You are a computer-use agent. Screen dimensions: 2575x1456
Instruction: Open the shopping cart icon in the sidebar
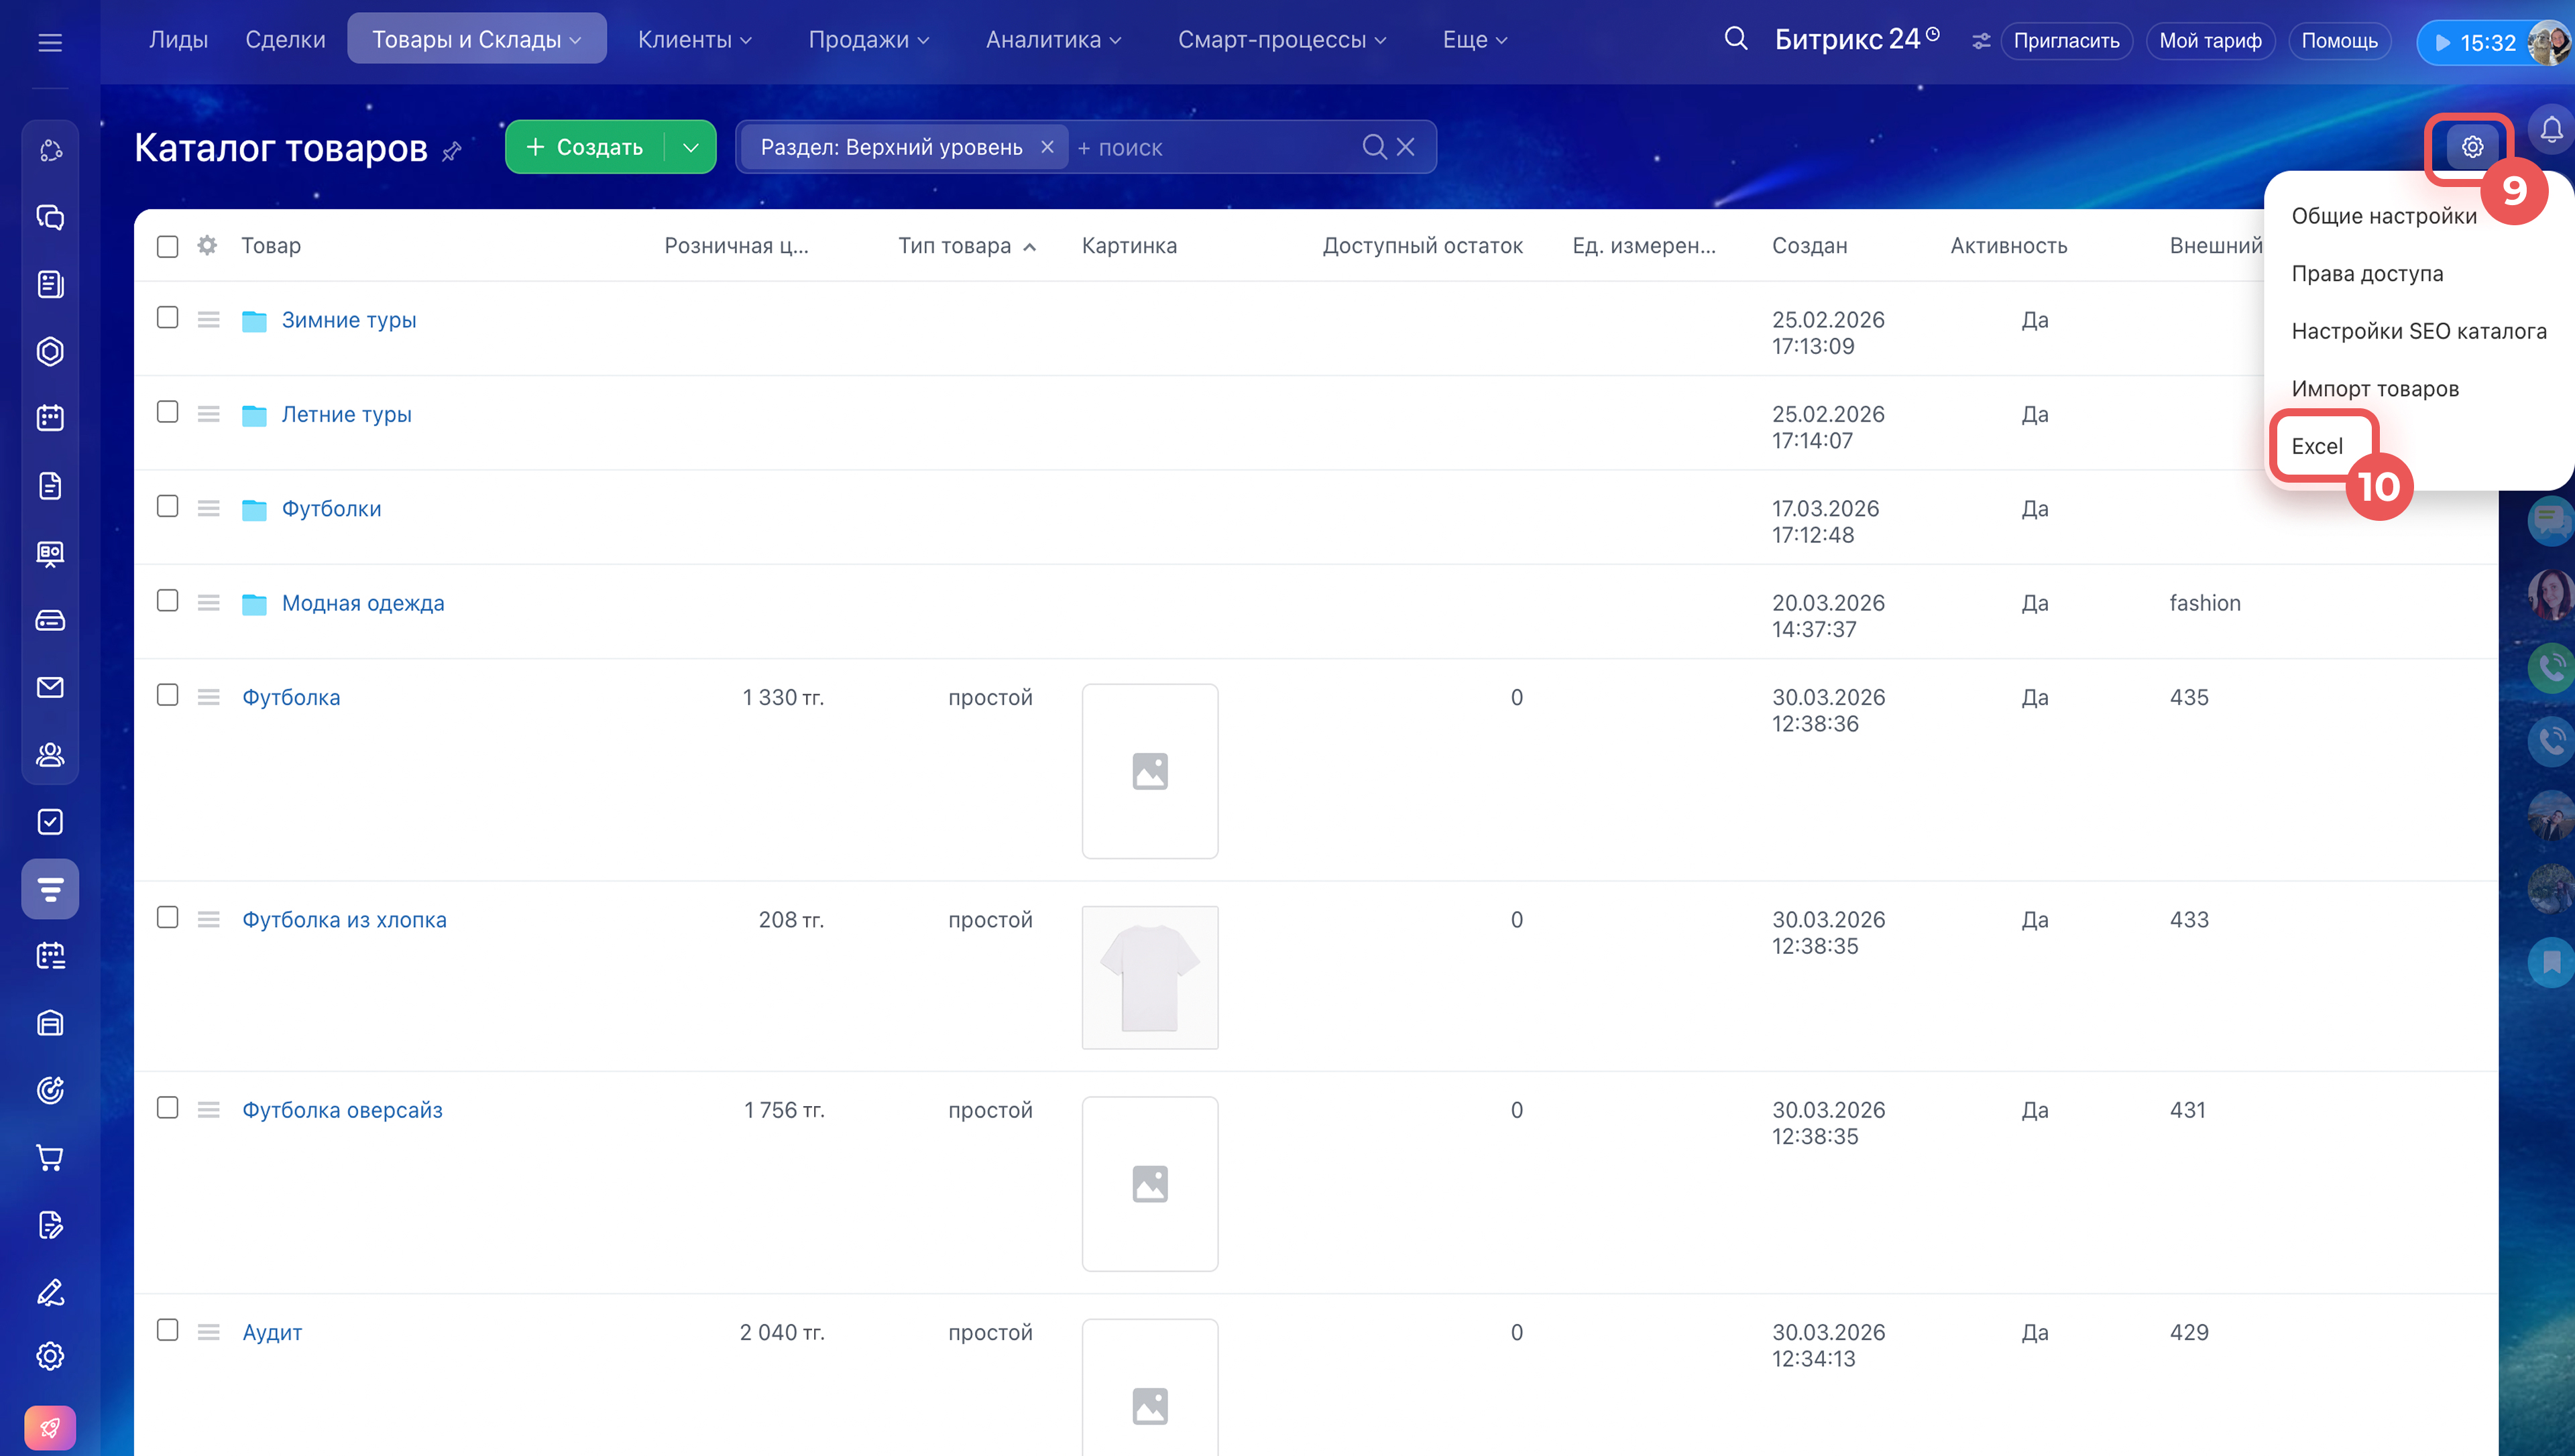tap(50, 1157)
